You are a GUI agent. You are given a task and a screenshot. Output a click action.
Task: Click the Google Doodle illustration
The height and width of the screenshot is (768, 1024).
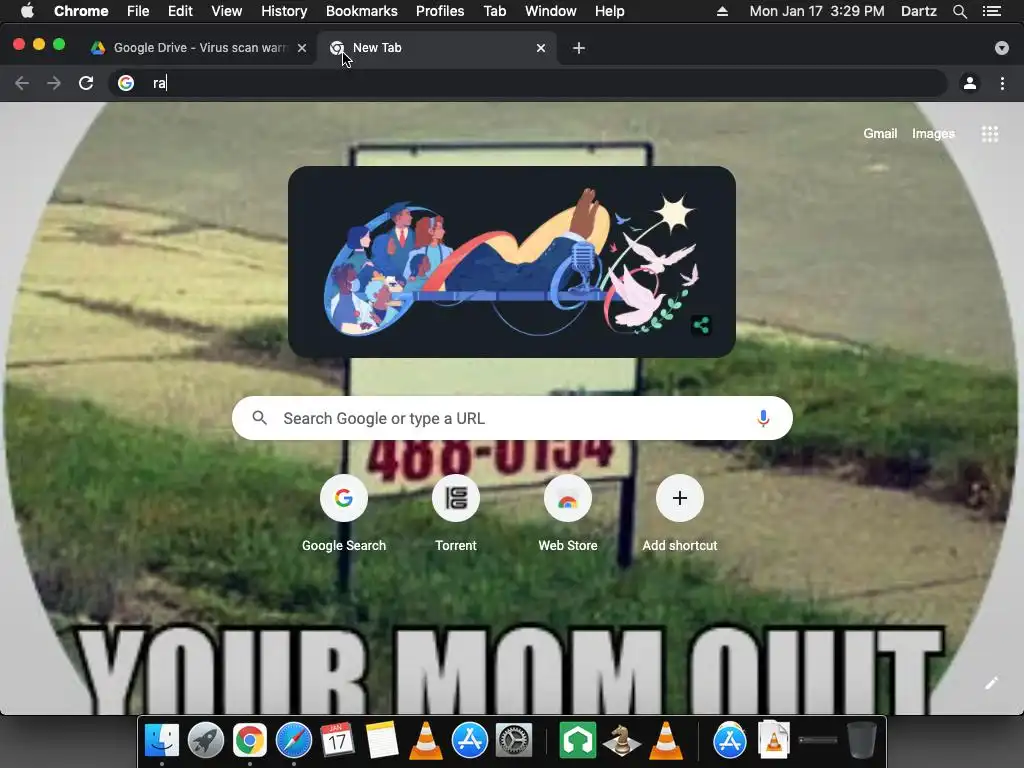tap(511, 262)
